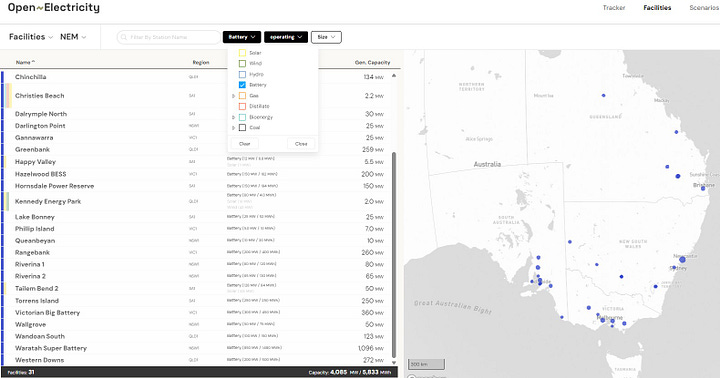Sort by Gen. Capacity column header
Screen dimensions: 720x378
coord(372,62)
